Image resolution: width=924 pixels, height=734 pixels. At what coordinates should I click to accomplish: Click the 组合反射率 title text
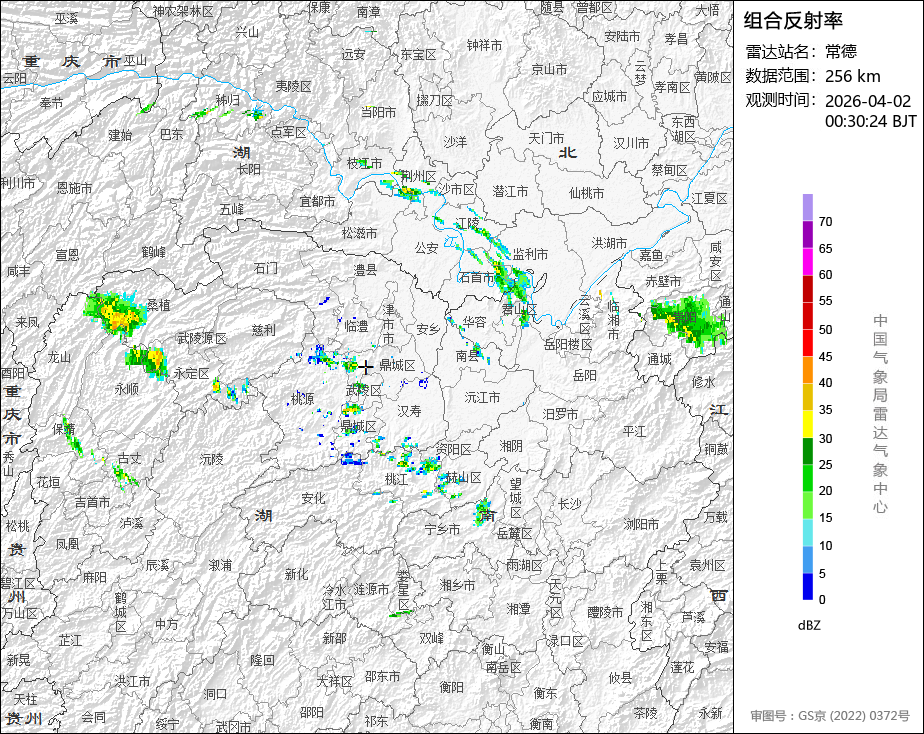(x=793, y=21)
